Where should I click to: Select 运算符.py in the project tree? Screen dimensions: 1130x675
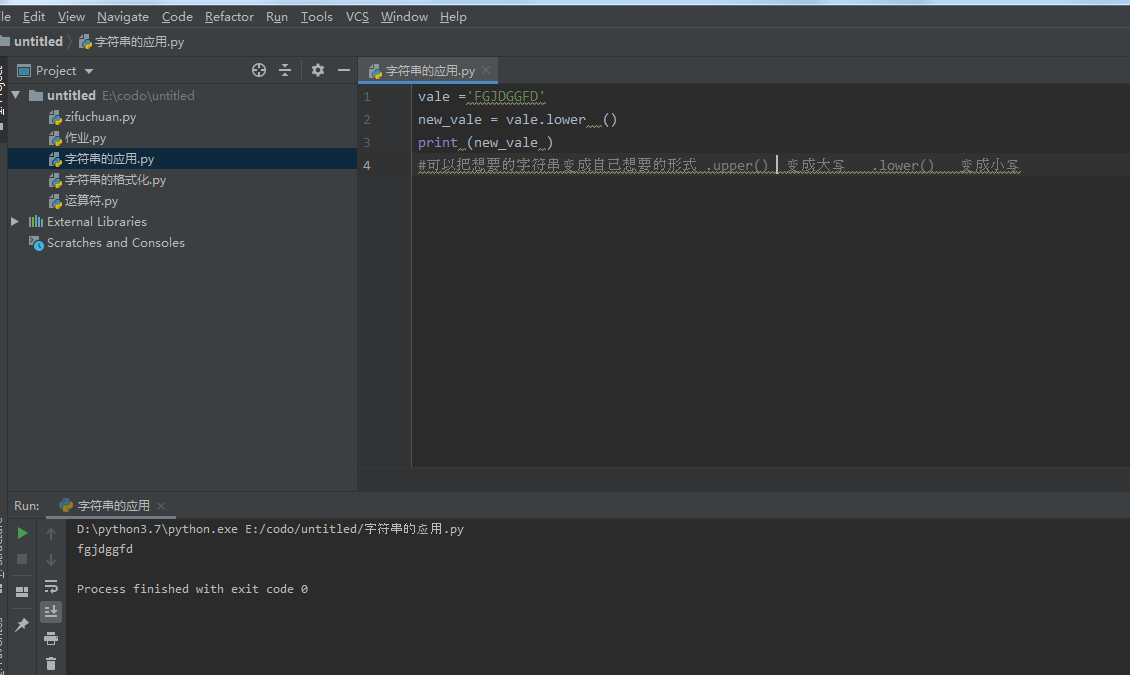coord(91,200)
